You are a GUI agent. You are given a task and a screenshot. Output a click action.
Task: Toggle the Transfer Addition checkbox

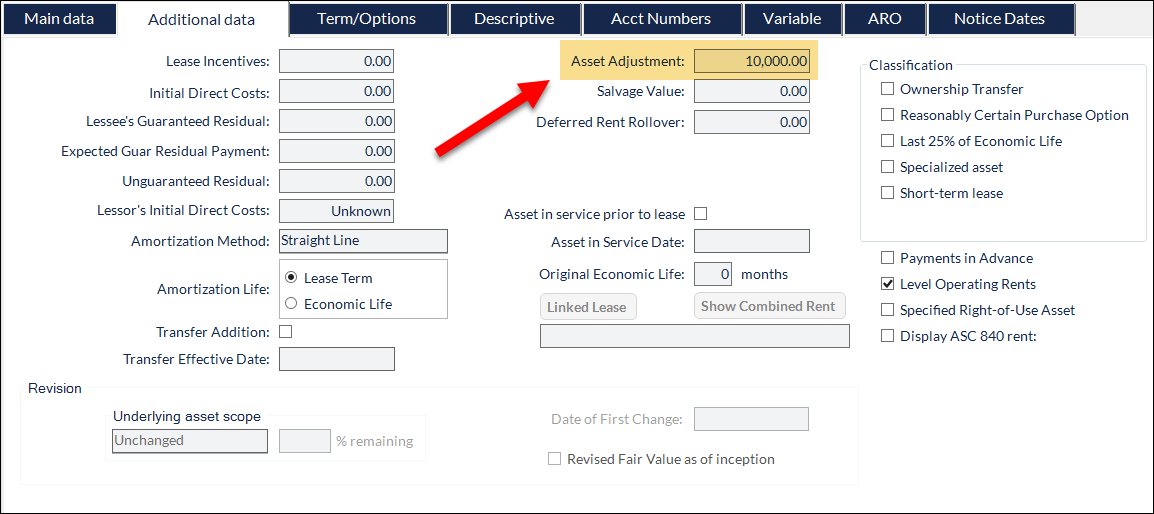(286, 331)
